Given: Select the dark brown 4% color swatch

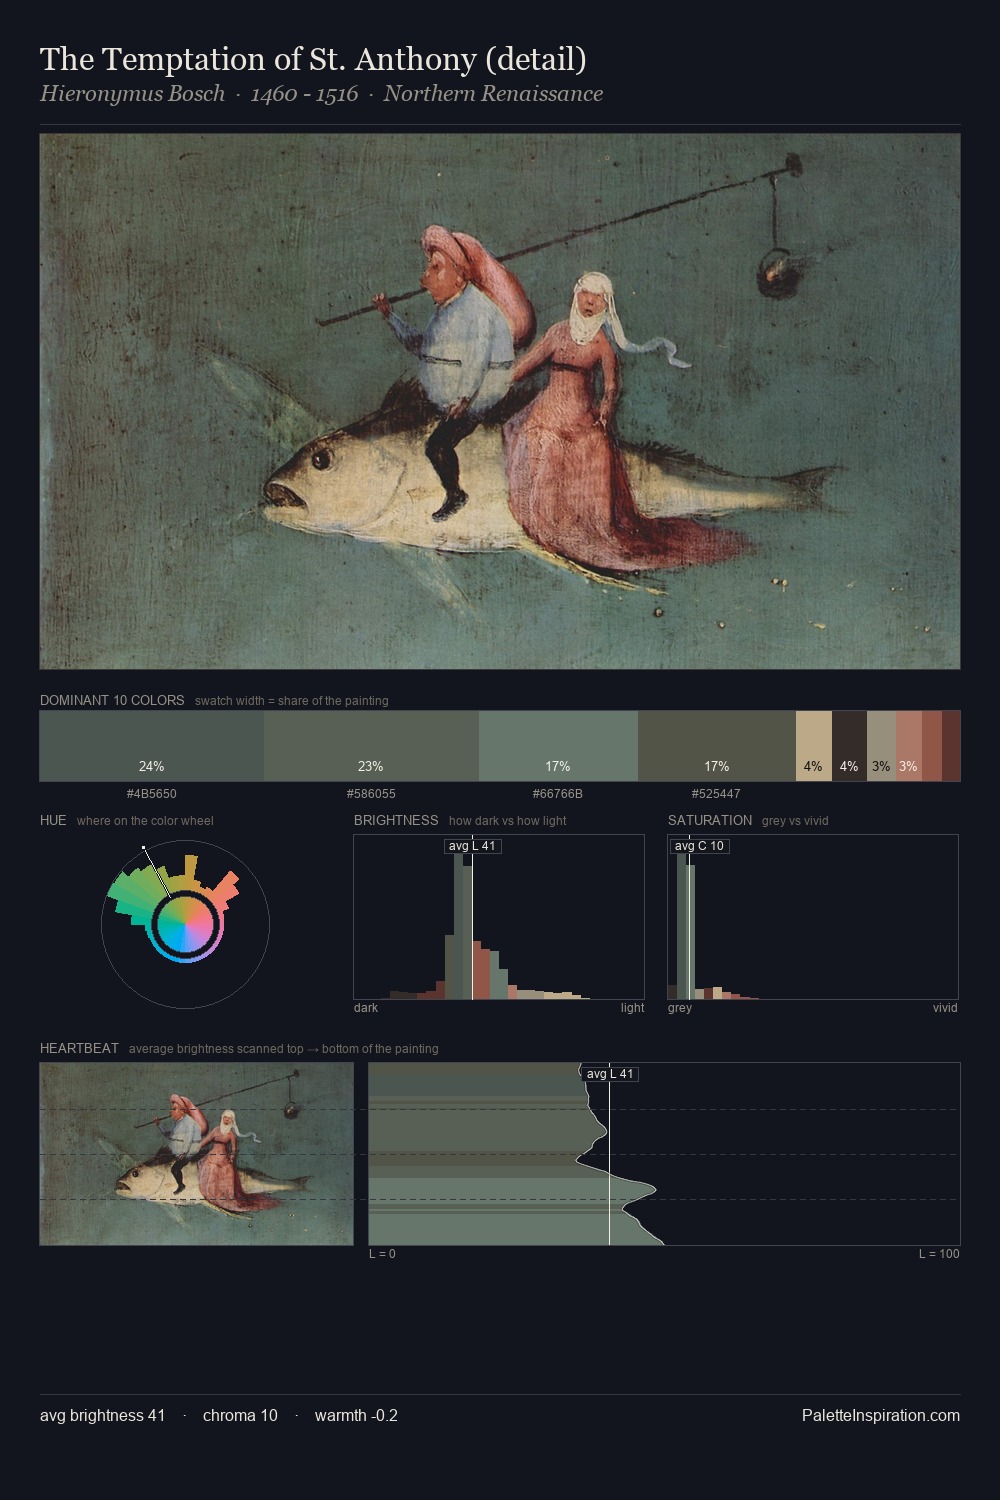Looking at the screenshot, I should tap(849, 746).
